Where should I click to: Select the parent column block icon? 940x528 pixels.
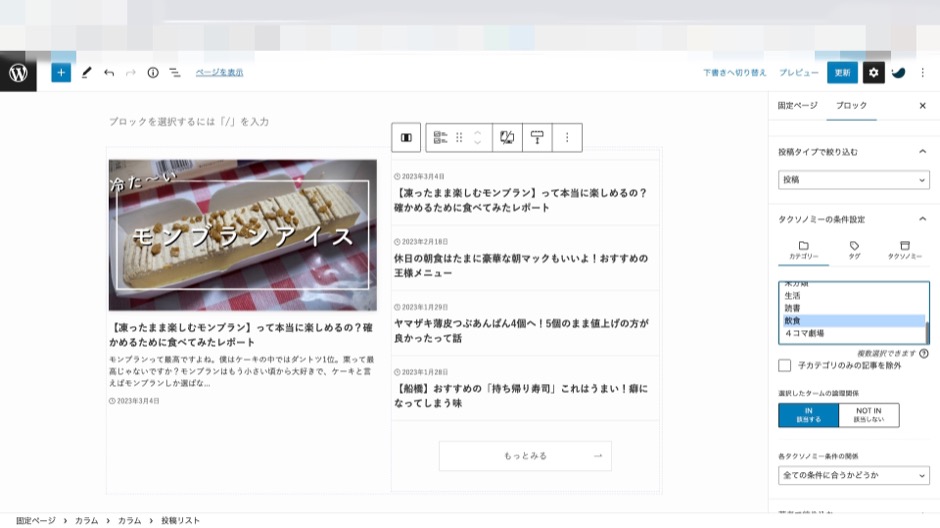pyautogui.click(x=406, y=137)
